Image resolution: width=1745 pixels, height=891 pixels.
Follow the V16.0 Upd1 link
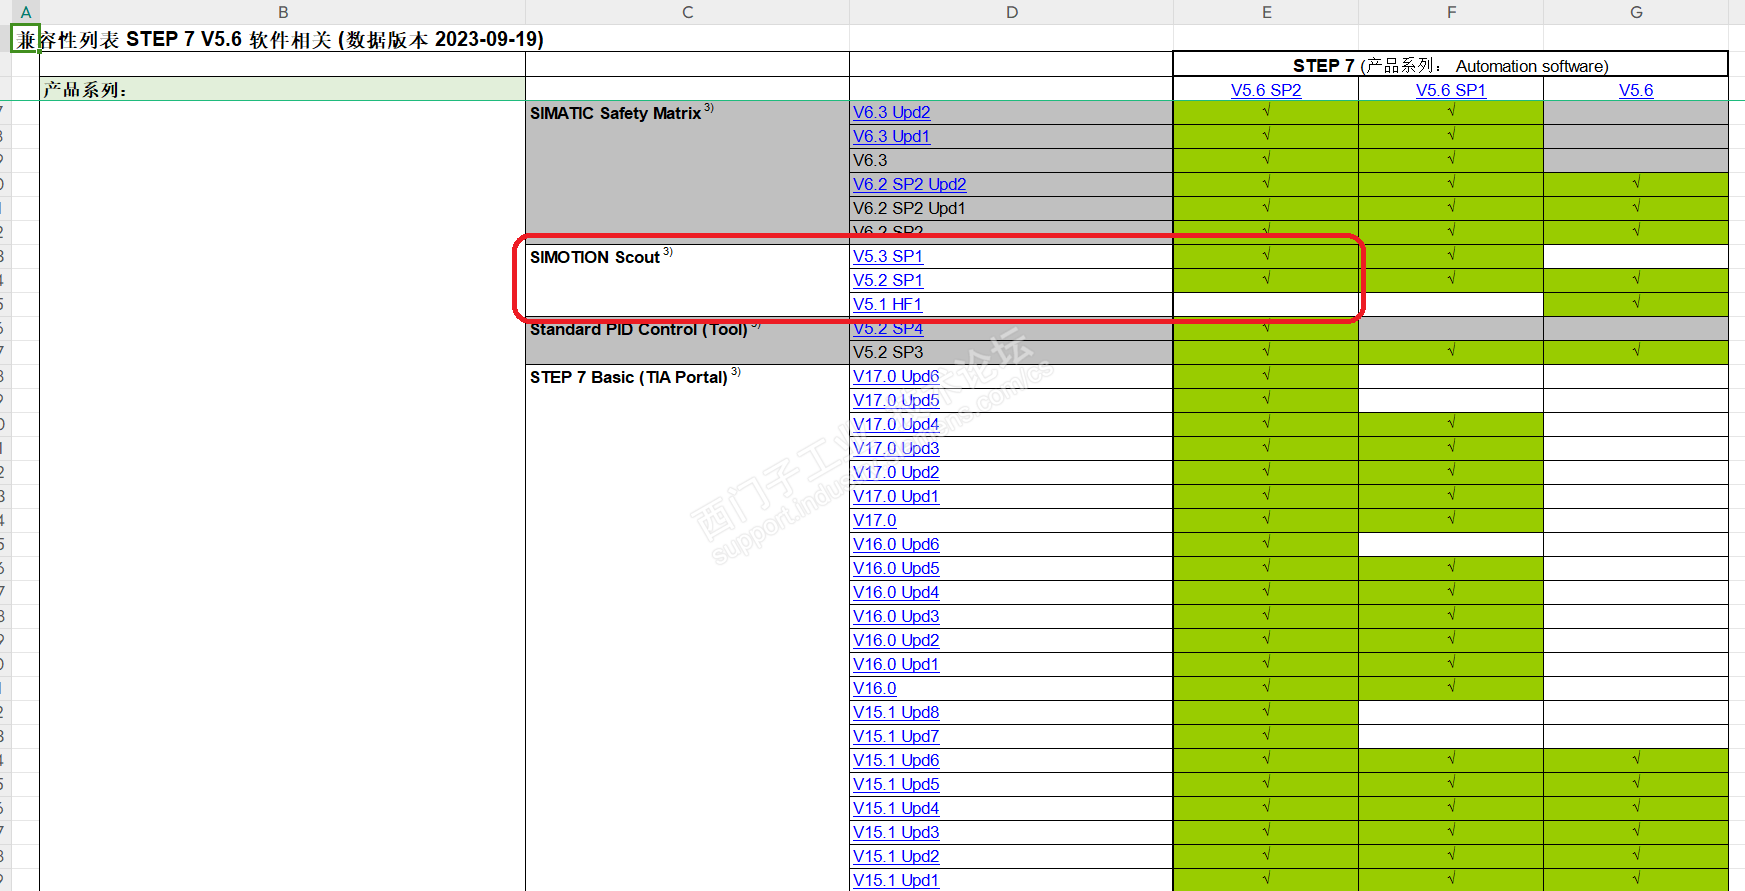click(896, 665)
